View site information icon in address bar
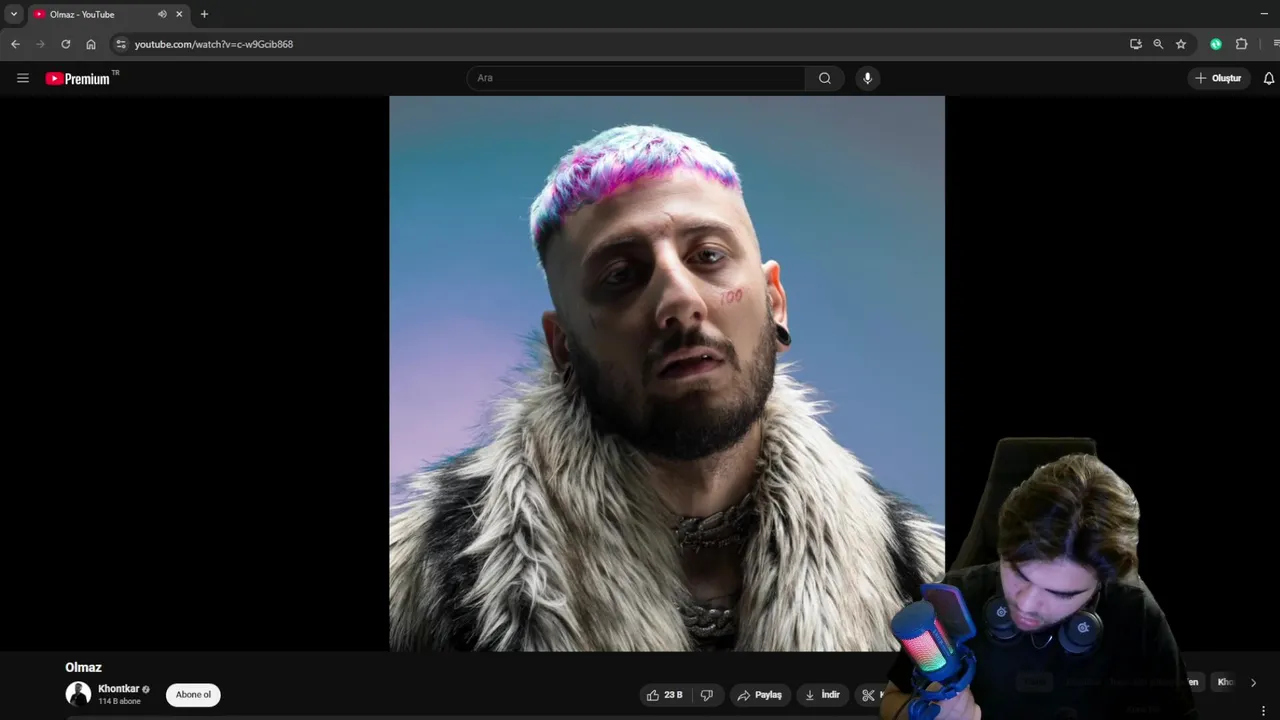1280x720 pixels. pyautogui.click(x=121, y=44)
